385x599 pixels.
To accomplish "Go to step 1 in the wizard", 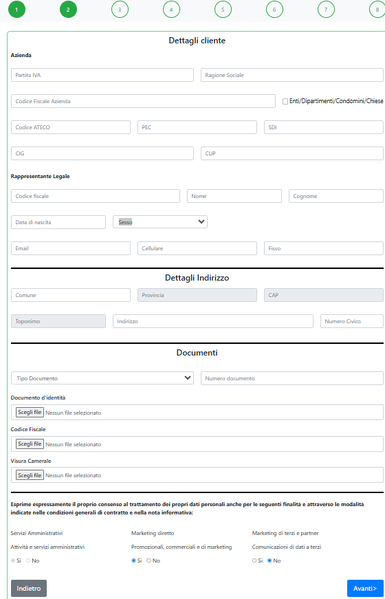I will tap(16, 10).
